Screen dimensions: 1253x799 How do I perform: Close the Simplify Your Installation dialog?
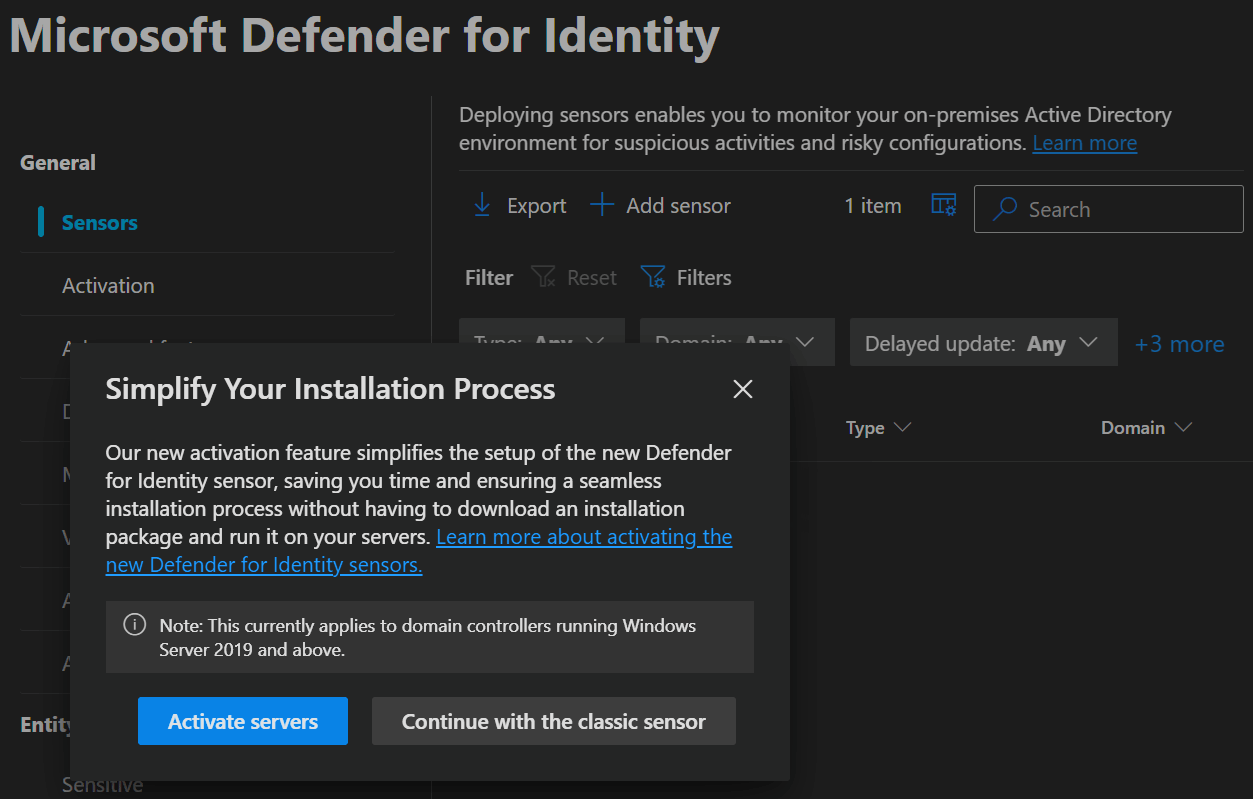click(742, 389)
